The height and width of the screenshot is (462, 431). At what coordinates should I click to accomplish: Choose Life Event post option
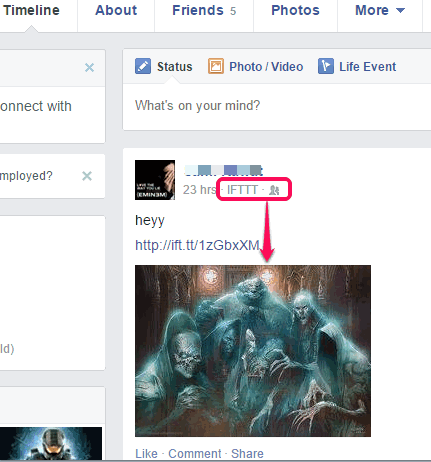coord(368,67)
